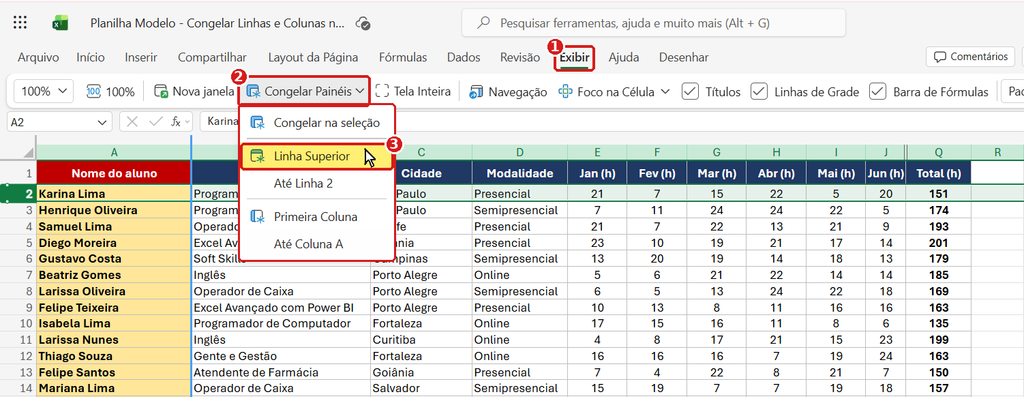
Task: Click the Select All corner triangle
Action: 28,152
